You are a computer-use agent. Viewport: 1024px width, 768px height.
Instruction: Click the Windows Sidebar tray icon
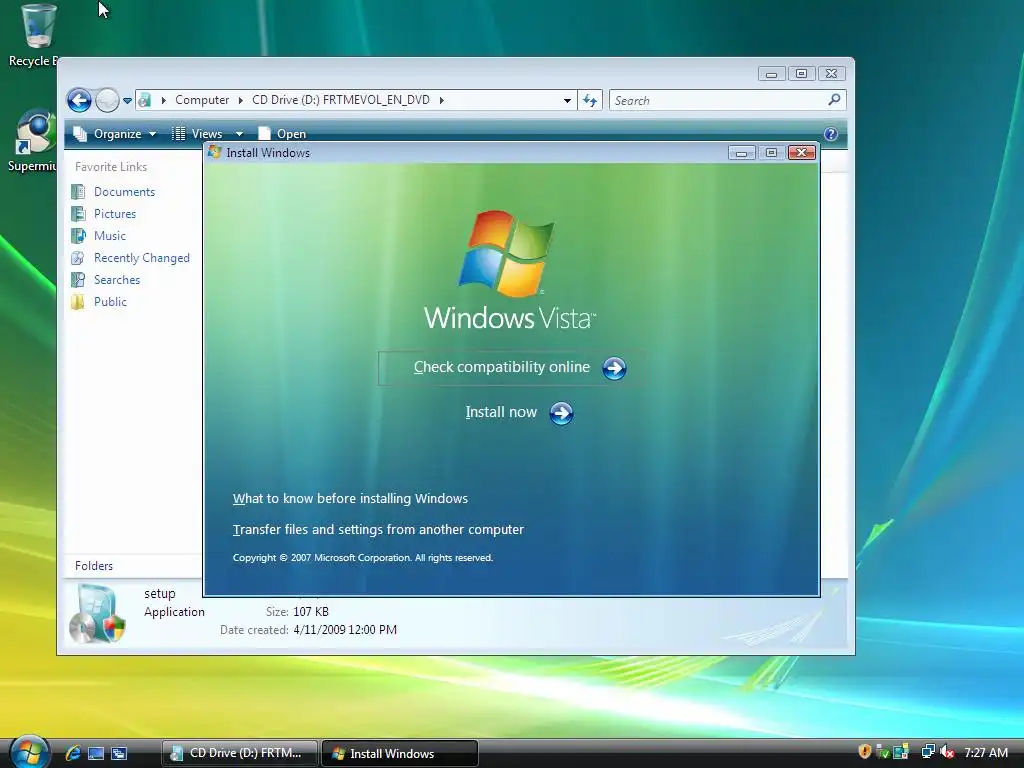coord(901,752)
